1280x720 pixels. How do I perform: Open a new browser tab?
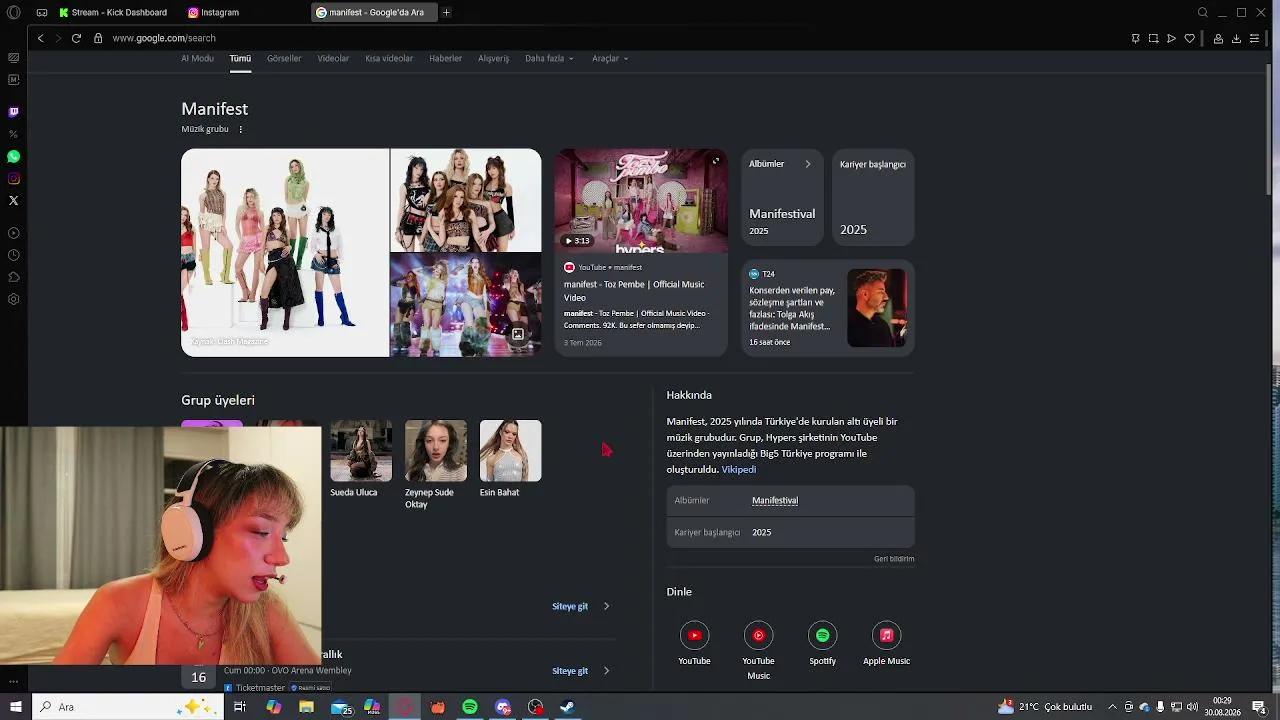446,13
